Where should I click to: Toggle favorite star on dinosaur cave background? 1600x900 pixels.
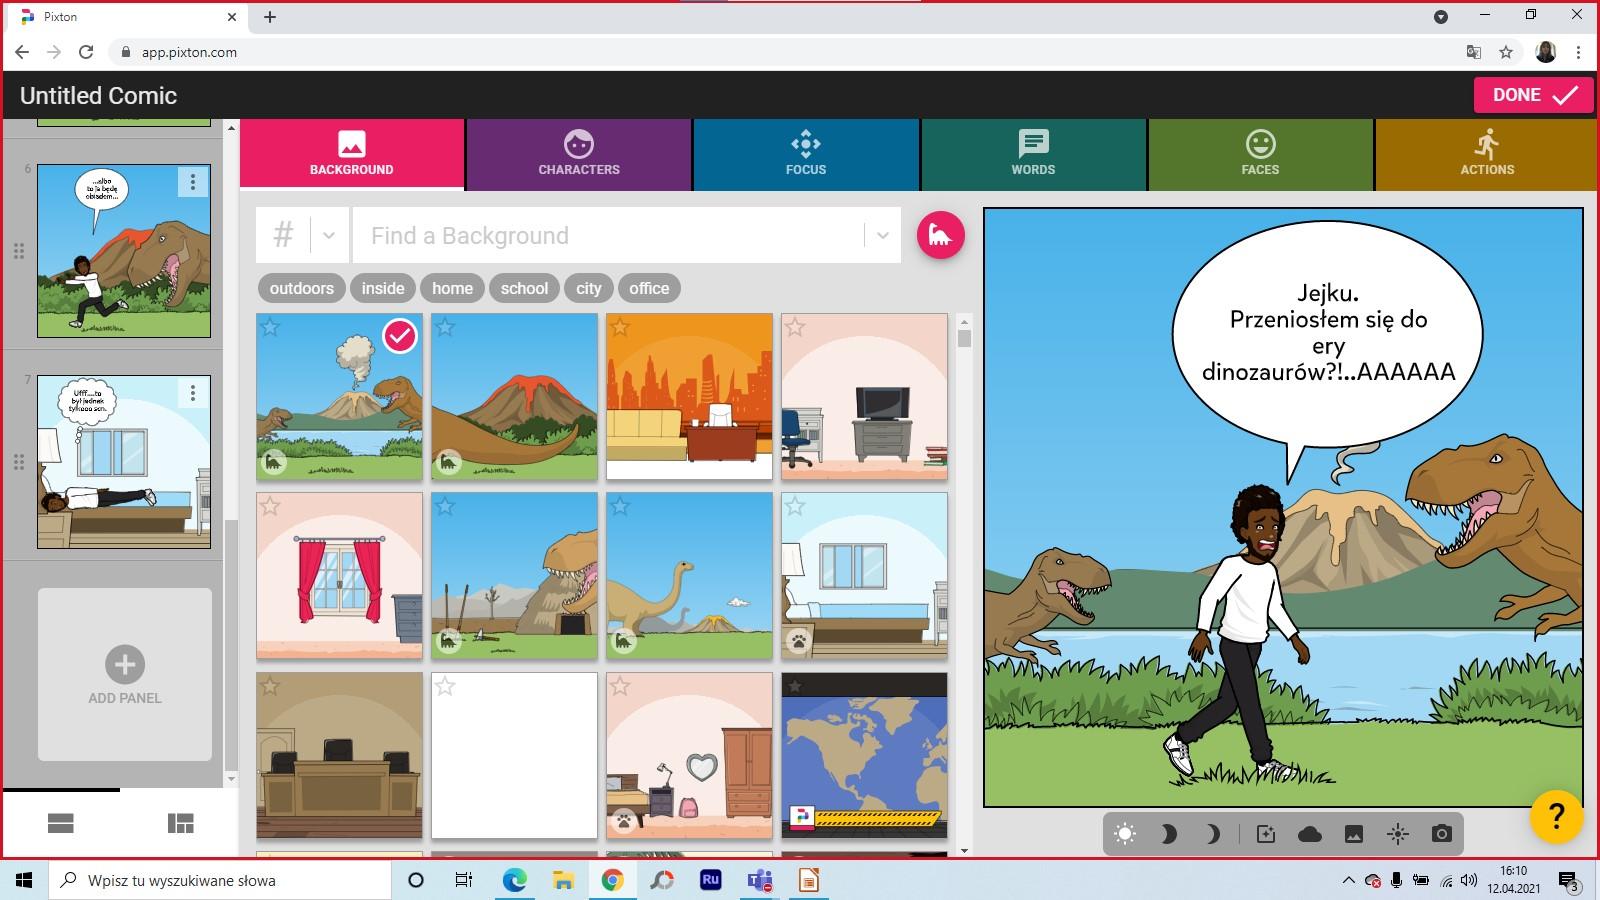(x=445, y=507)
